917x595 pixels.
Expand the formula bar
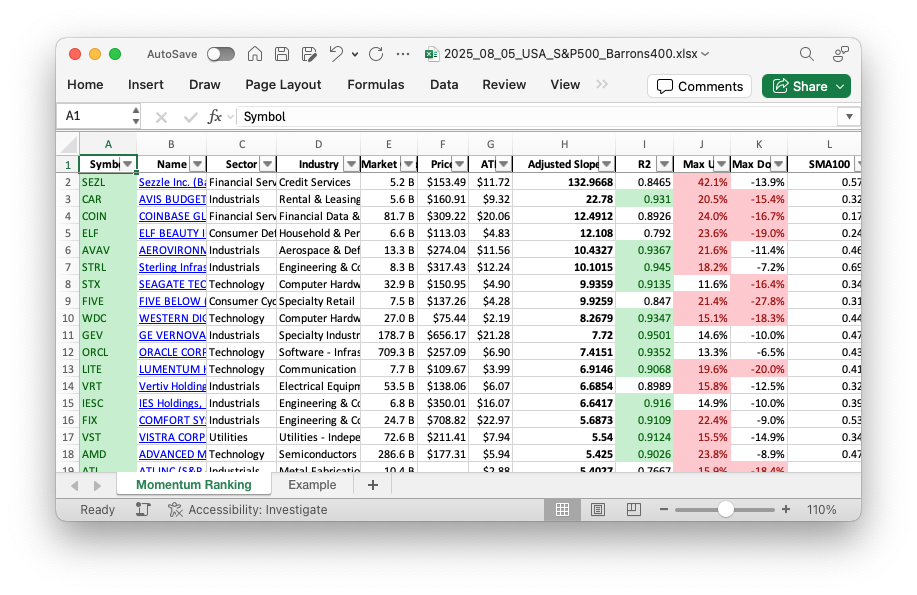pyautogui.click(x=849, y=116)
